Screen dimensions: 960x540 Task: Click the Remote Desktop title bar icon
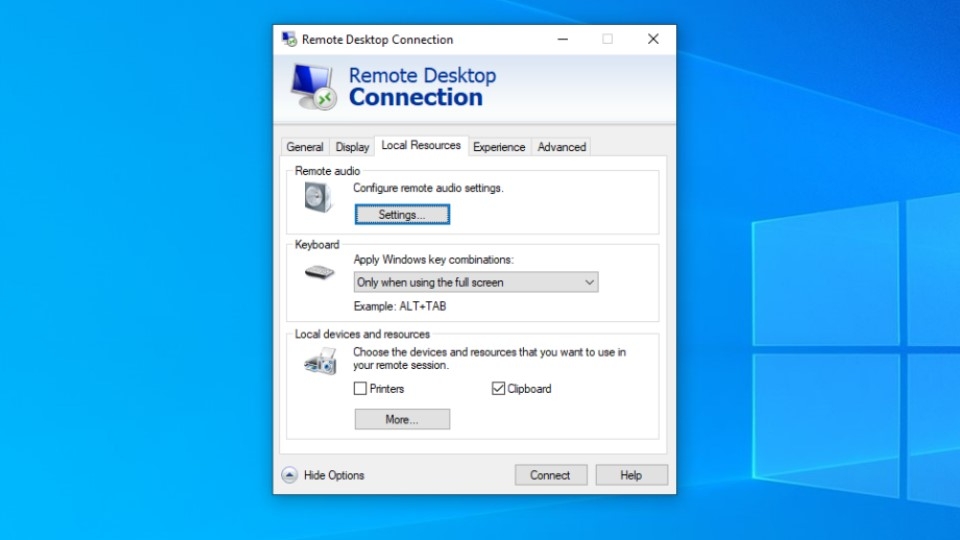pos(289,39)
